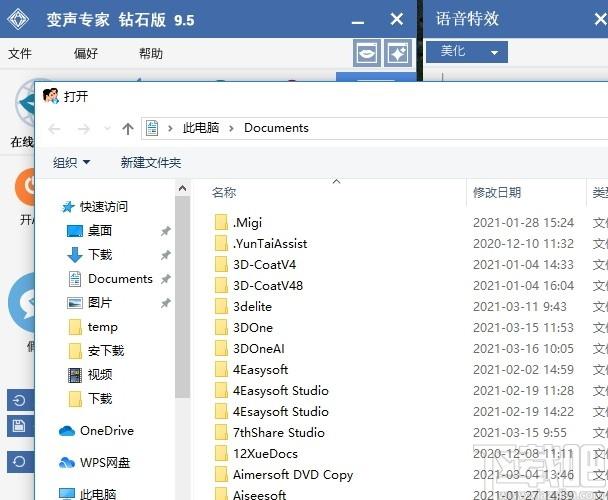Open the 偏好 menu
Screen dimensions: 608x500
coord(86,53)
